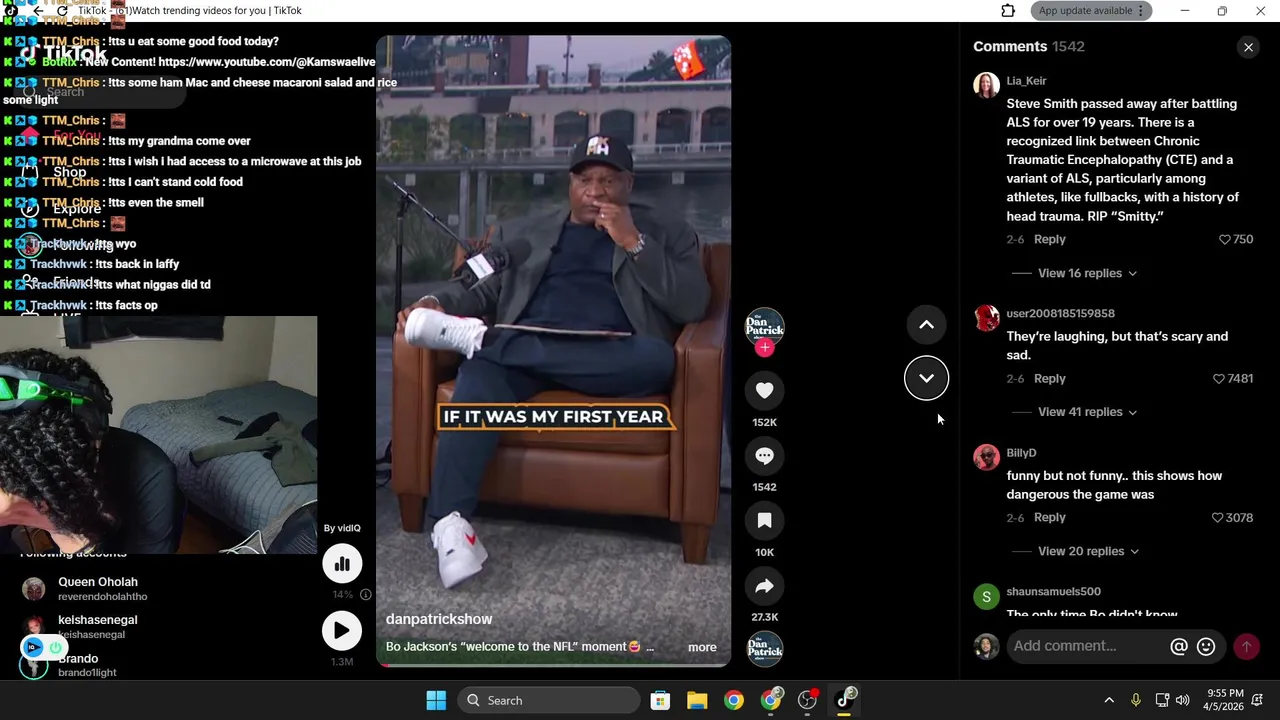
Task: Open comments via the speech bubble icon
Action: 764,456
